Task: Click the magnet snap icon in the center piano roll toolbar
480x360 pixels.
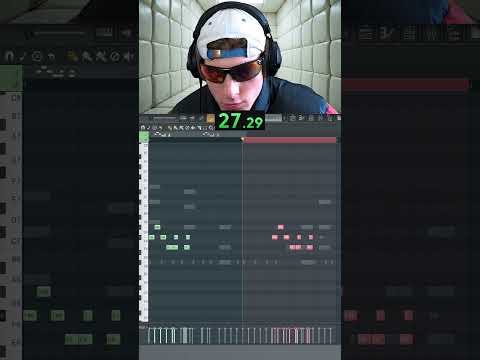Action: click(x=143, y=128)
